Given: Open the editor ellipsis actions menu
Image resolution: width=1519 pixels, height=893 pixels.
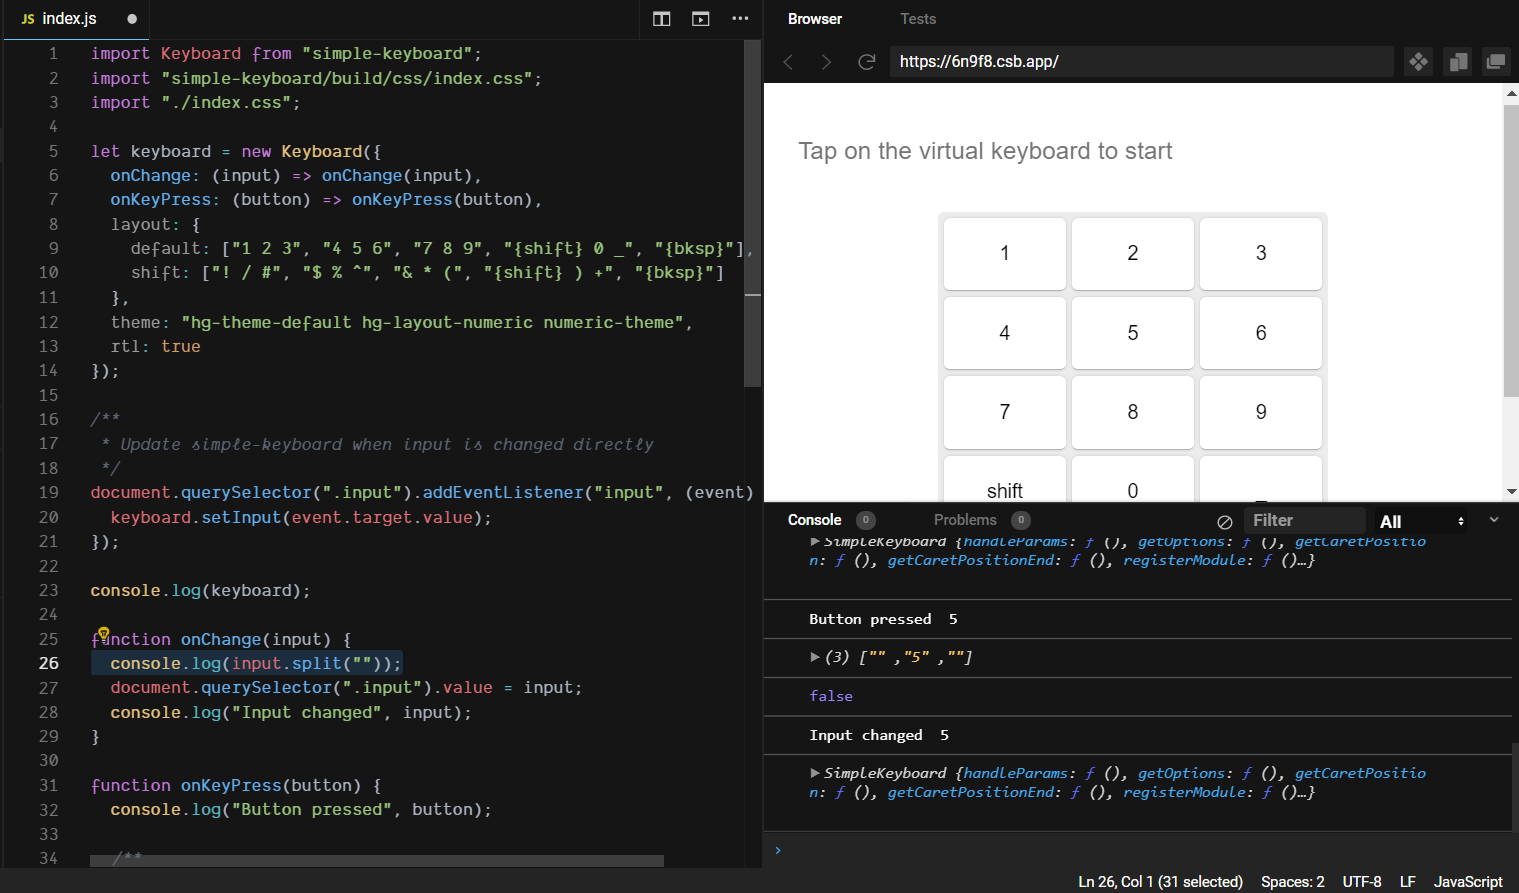Looking at the screenshot, I should pos(740,18).
